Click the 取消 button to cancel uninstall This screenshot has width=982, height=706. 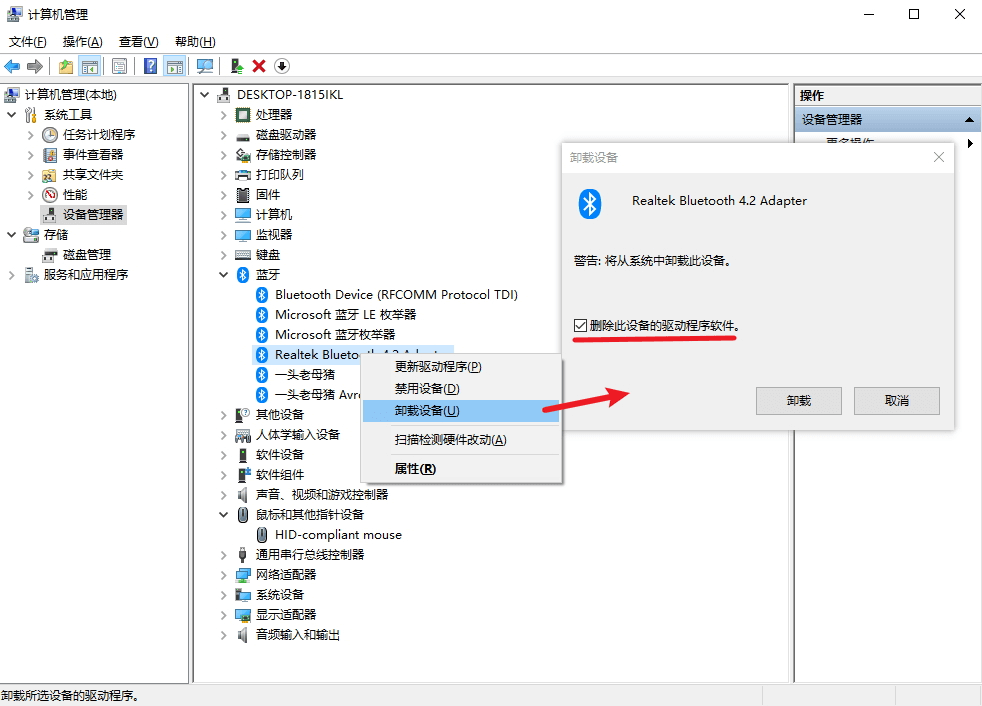click(896, 401)
